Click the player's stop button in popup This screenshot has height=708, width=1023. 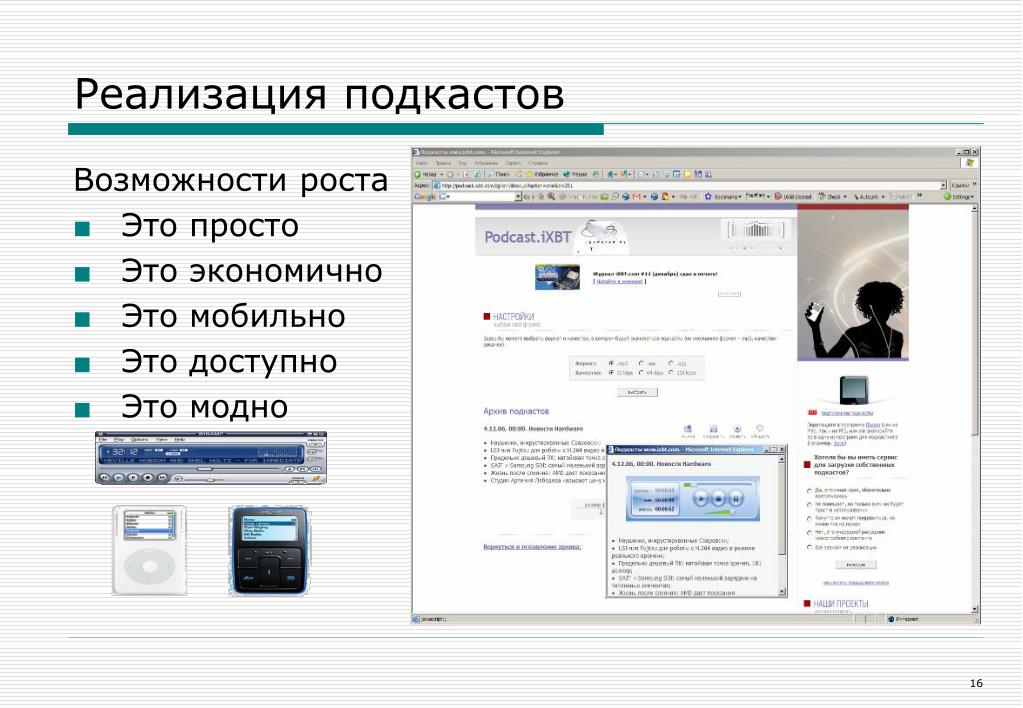point(718,499)
